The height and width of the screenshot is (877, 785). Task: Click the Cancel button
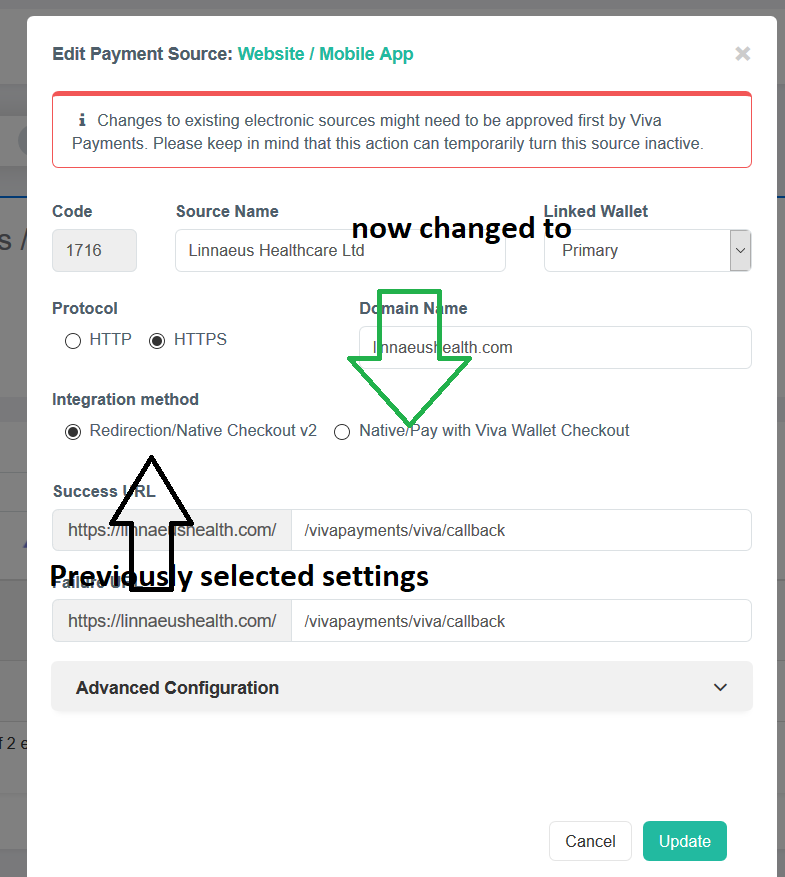590,841
